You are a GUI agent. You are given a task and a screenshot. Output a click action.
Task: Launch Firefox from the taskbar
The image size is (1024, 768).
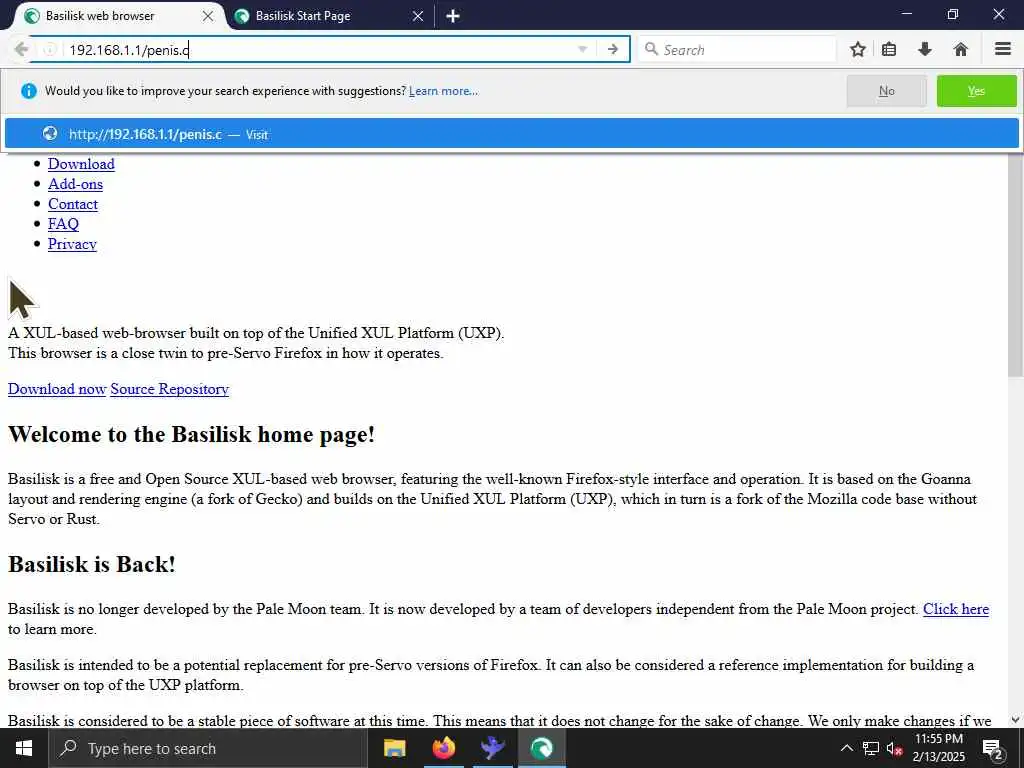(x=443, y=748)
